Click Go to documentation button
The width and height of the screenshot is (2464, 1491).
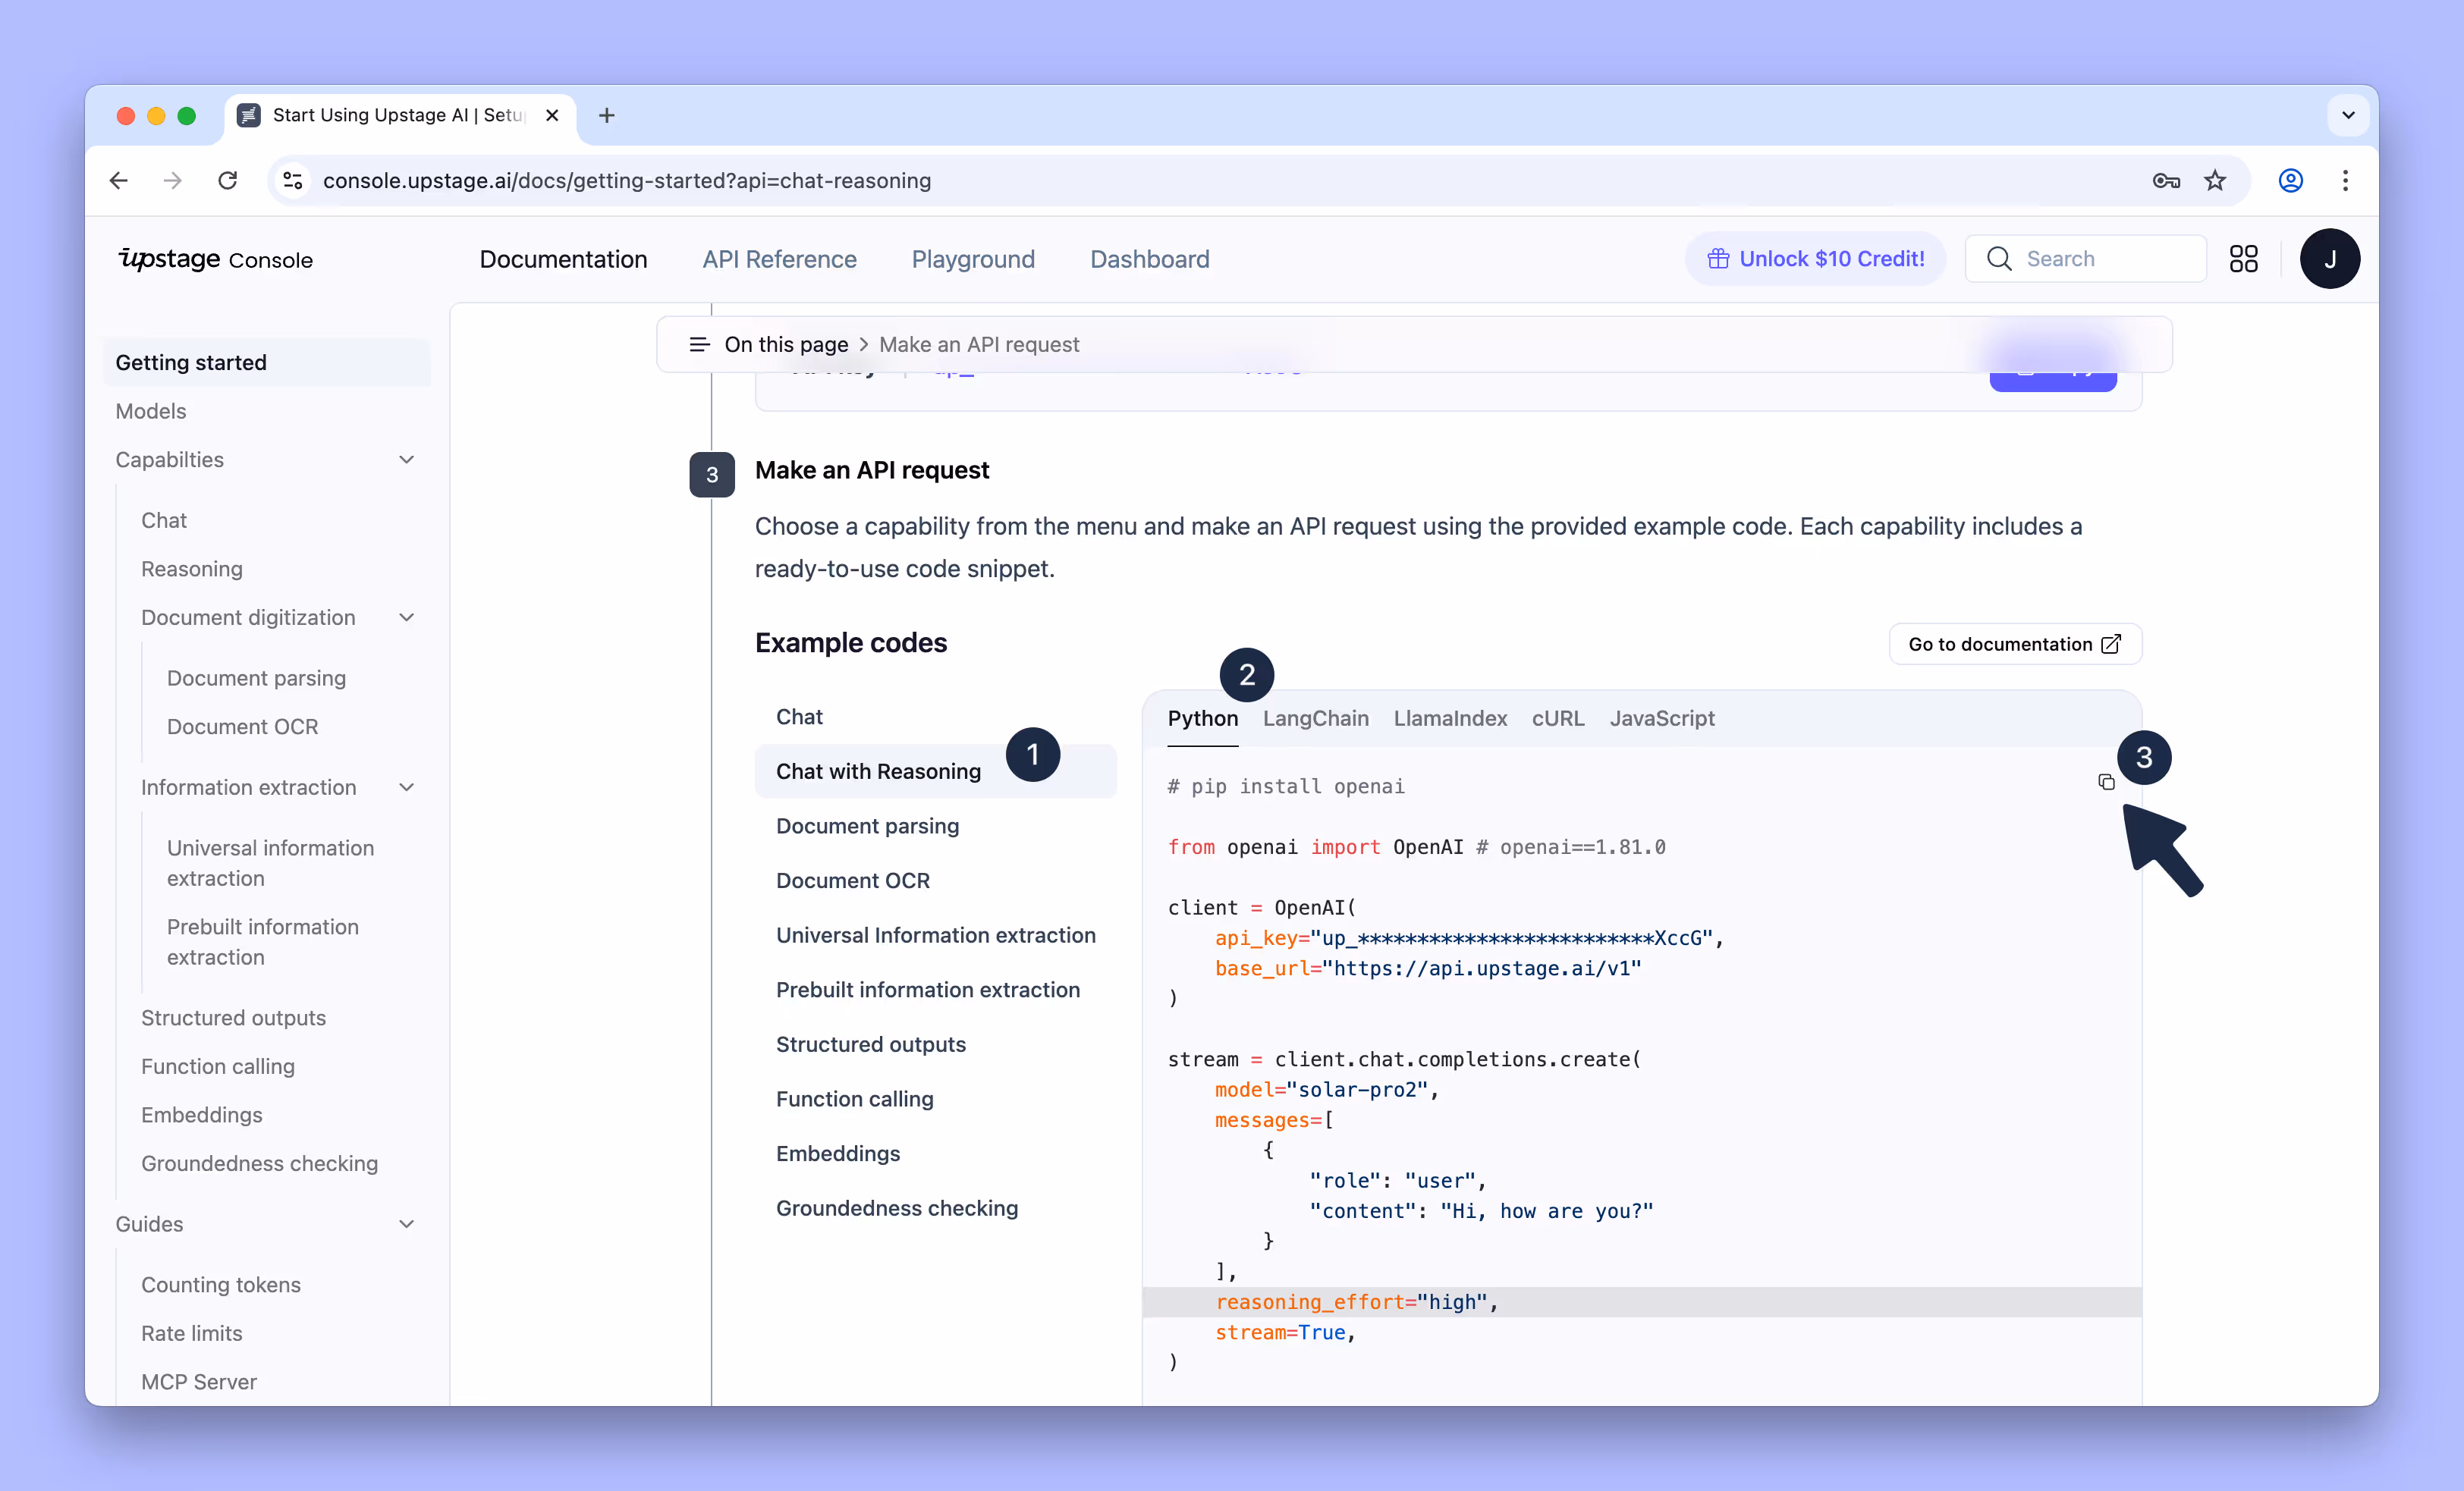2014,644
